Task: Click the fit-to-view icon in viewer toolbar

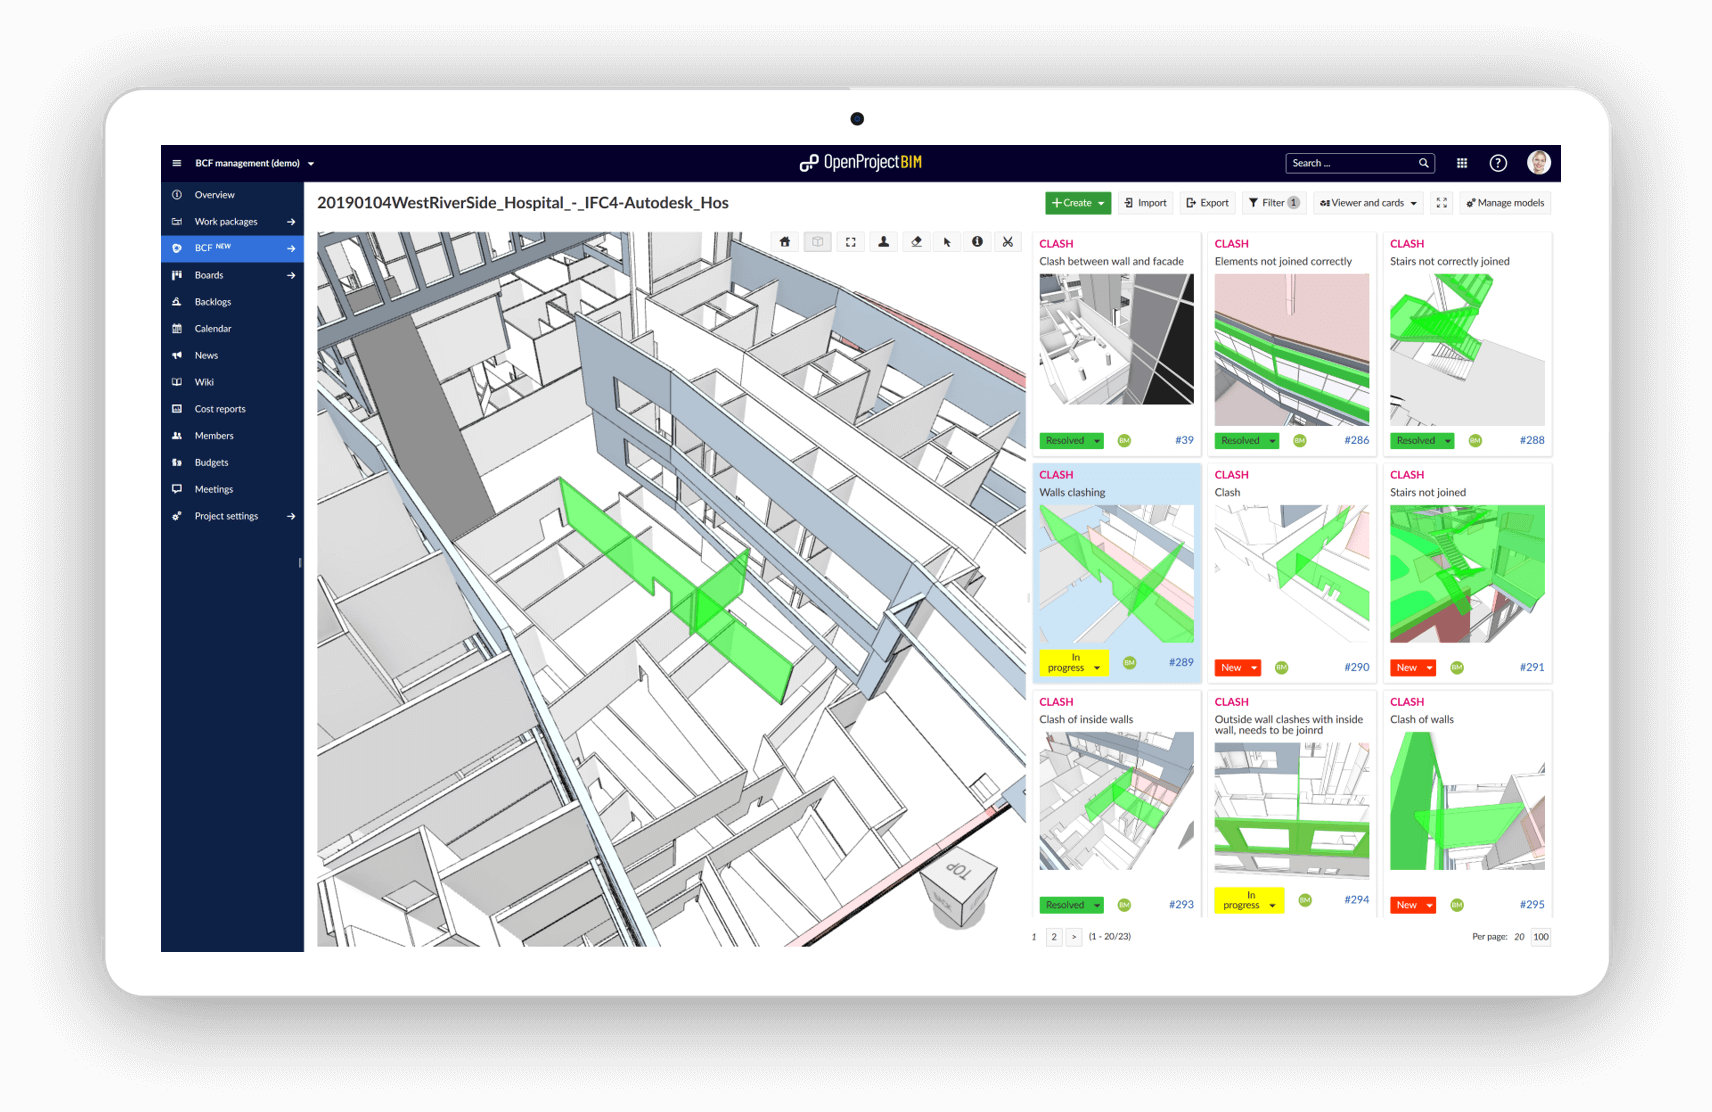Action: pos(851,242)
